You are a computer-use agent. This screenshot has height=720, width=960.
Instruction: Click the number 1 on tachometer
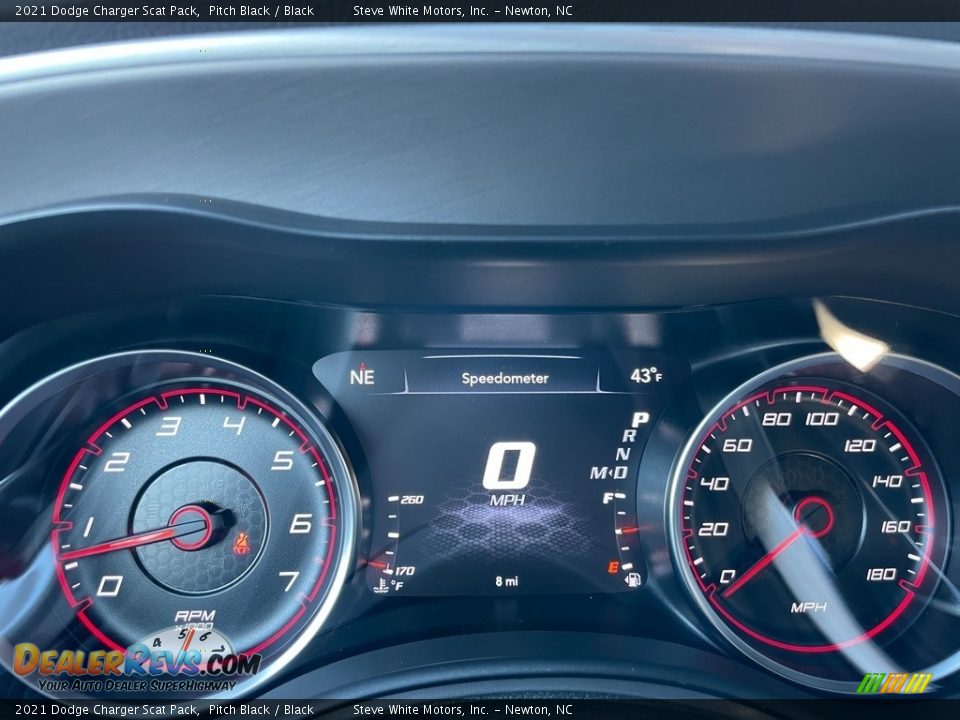click(89, 527)
